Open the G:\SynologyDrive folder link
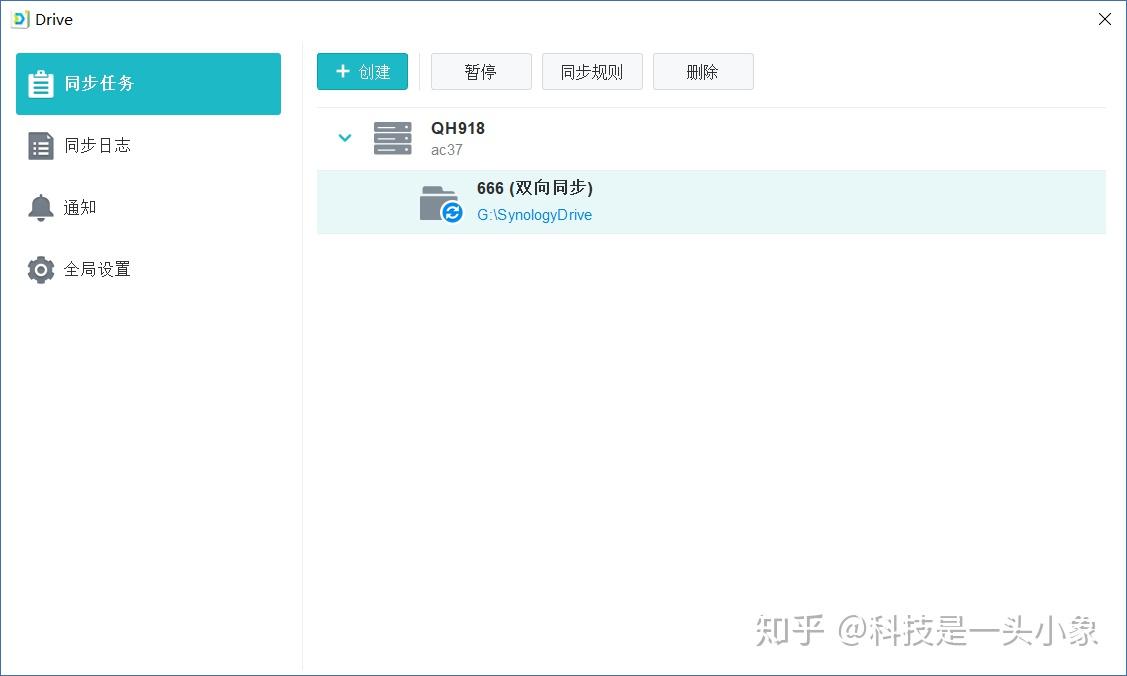This screenshot has width=1127, height=676. point(534,214)
